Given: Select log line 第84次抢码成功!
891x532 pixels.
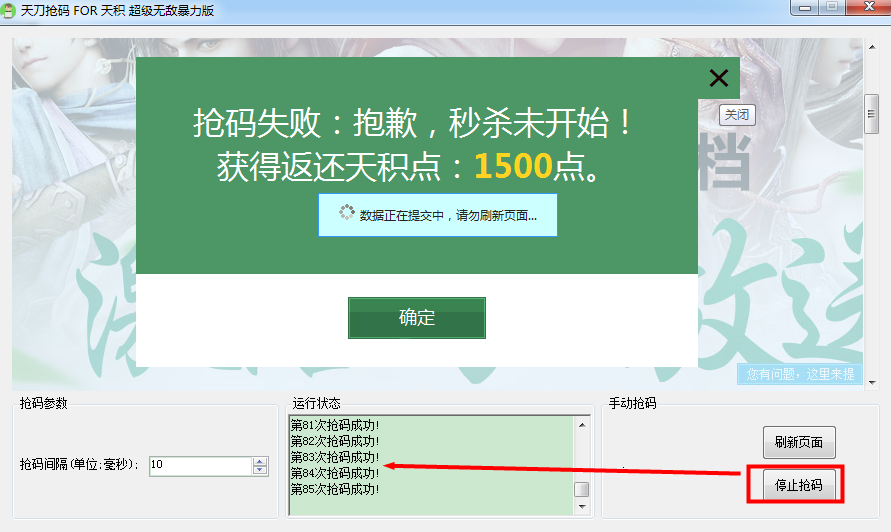Looking at the screenshot, I should coord(335,473).
